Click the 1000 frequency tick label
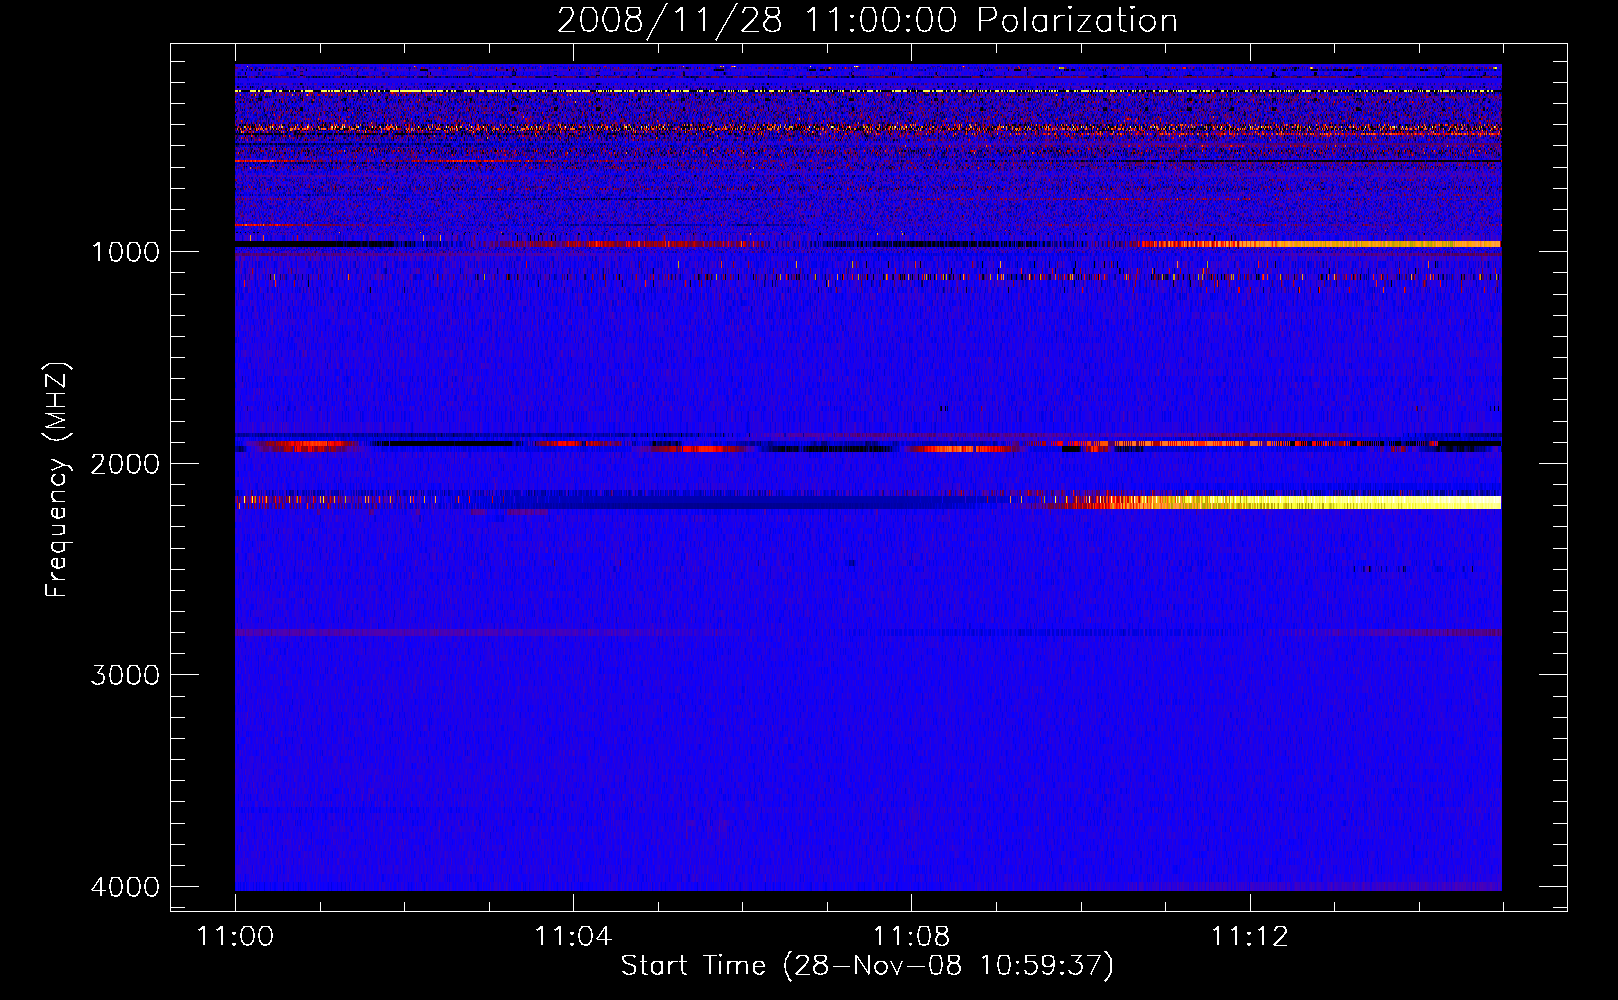 tap(125, 251)
